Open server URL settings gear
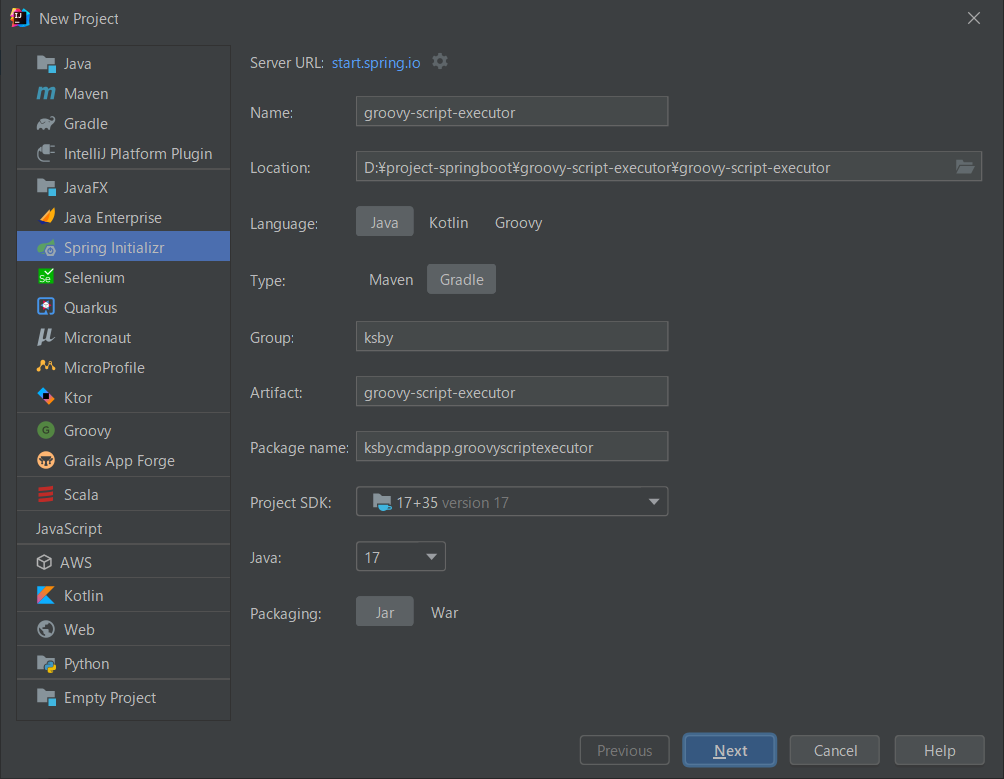Image resolution: width=1004 pixels, height=779 pixels. point(440,62)
